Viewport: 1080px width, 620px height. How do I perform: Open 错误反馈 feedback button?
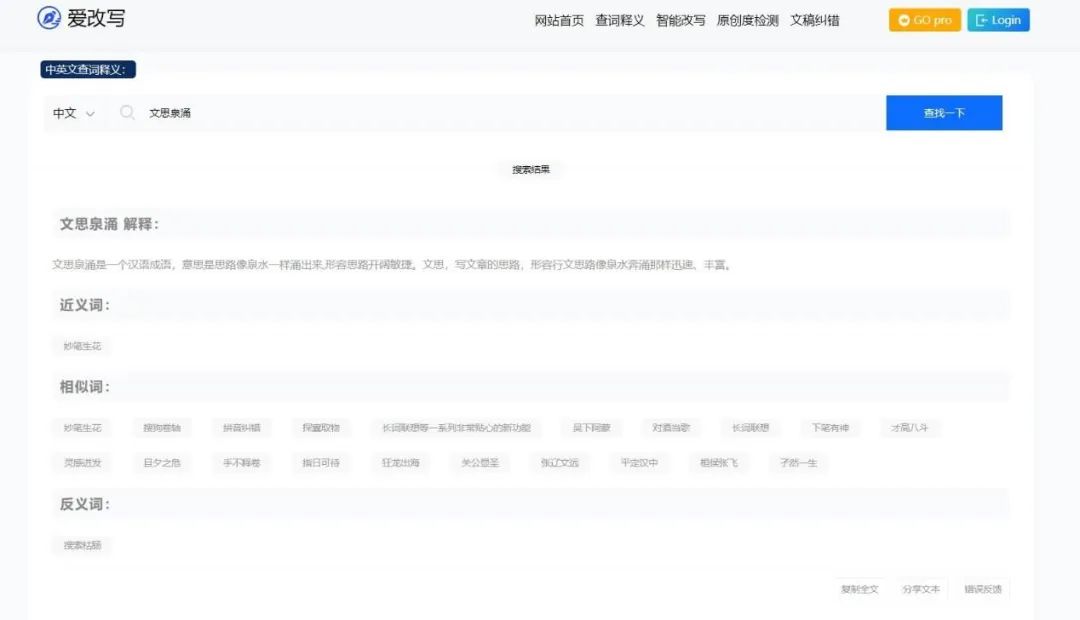pos(982,589)
